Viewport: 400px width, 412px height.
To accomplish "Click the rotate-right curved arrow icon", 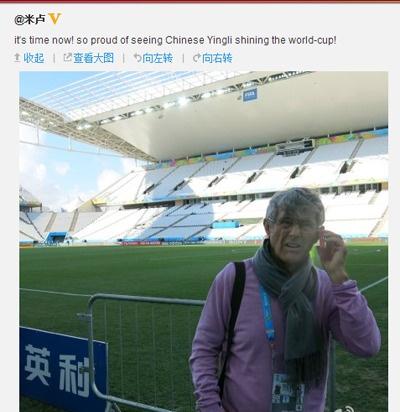I will [197, 58].
